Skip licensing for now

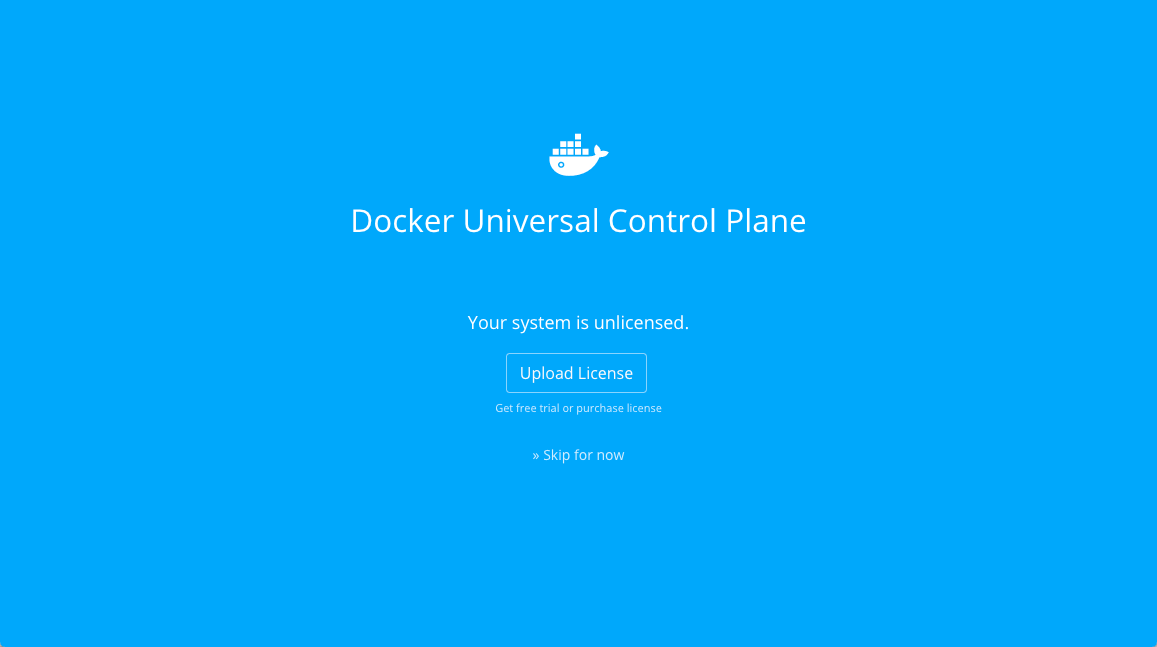pyautogui.click(x=578, y=455)
